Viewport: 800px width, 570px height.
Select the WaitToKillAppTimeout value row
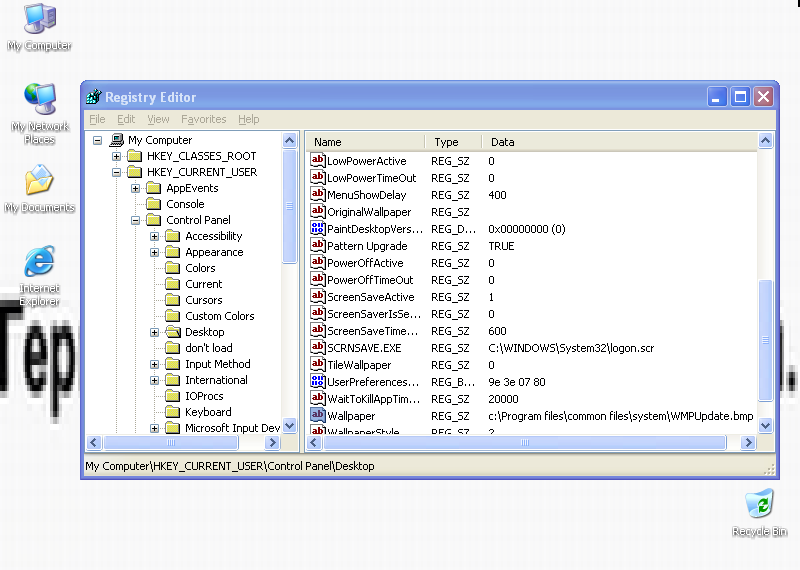coord(532,399)
